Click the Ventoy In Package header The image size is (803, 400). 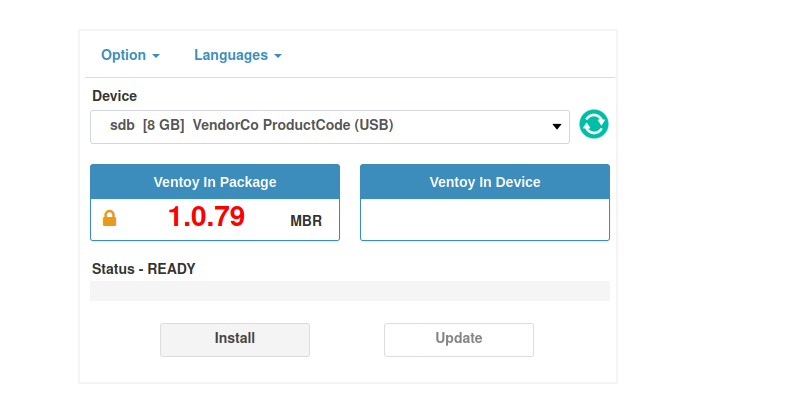click(x=215, y=182)
